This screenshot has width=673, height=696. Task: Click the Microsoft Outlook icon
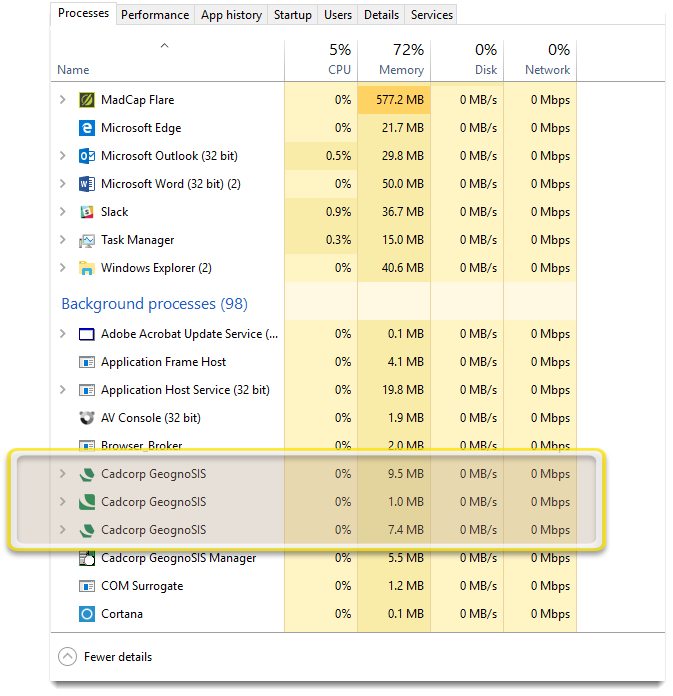[x=86, y=156]
